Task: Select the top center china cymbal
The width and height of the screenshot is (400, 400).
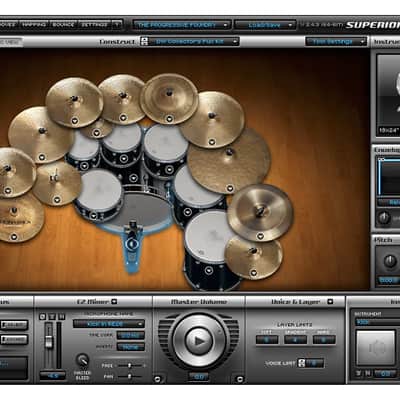Action: pyautogui.click(x=169, y=98)
